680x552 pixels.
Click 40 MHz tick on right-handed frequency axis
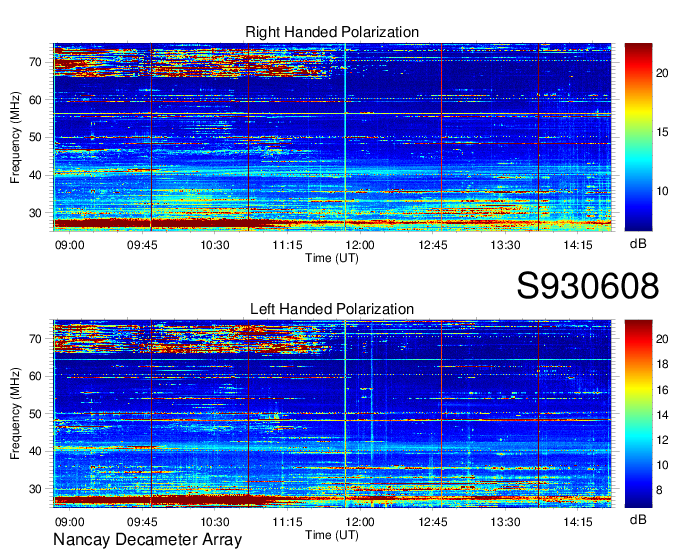(36, 175)
